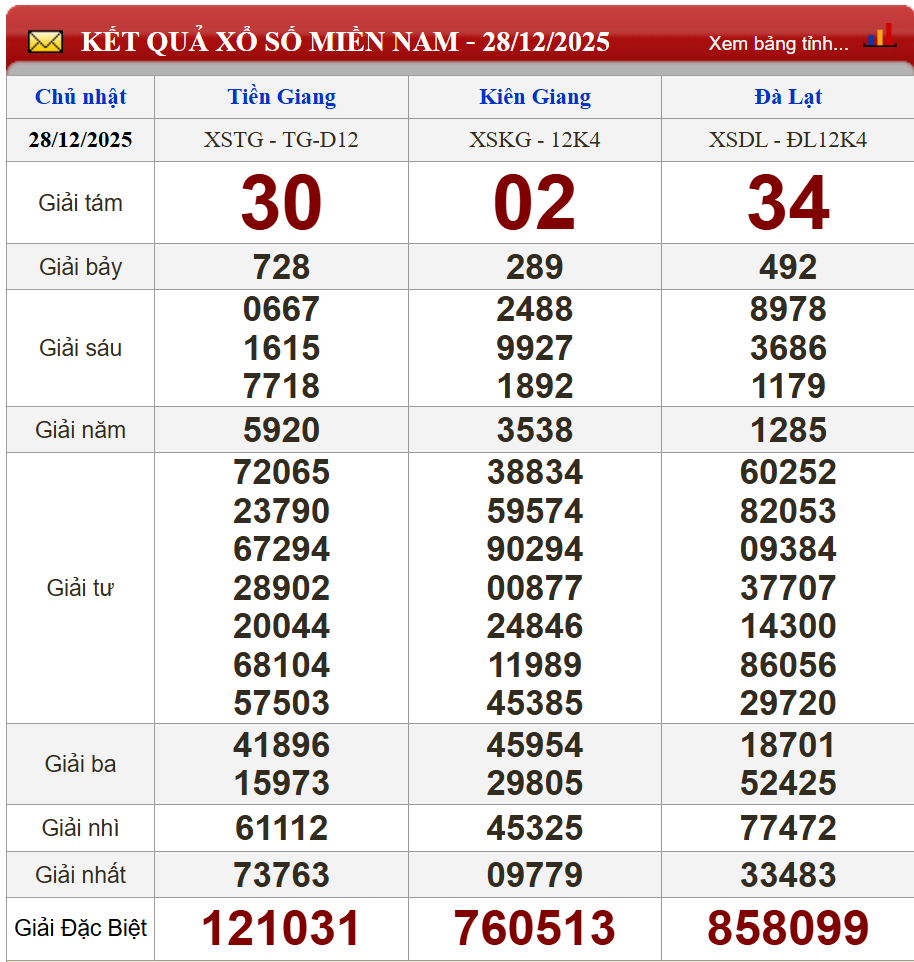Viewport: 914px width, 962px height.
Task: Click the bar chart statistics icon
Action: click(879, 37)
